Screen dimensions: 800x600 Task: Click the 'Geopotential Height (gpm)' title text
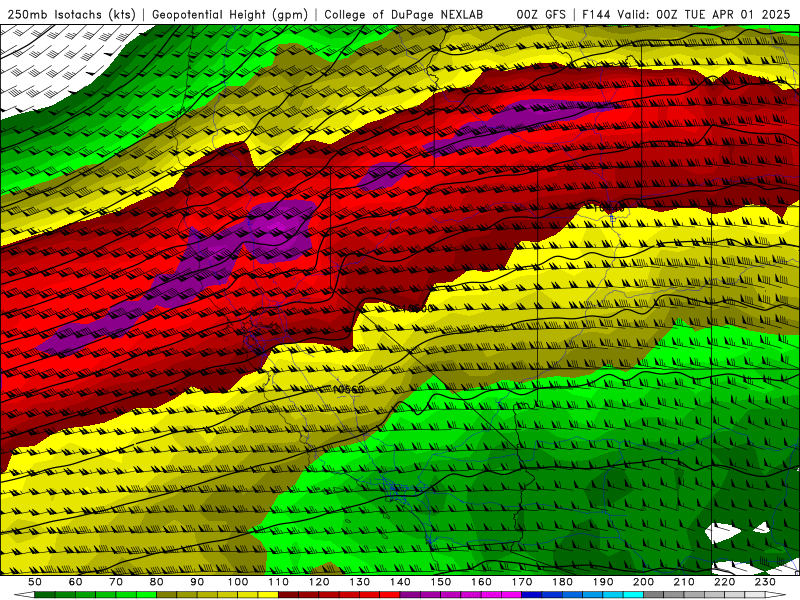(x=230, y=15)
